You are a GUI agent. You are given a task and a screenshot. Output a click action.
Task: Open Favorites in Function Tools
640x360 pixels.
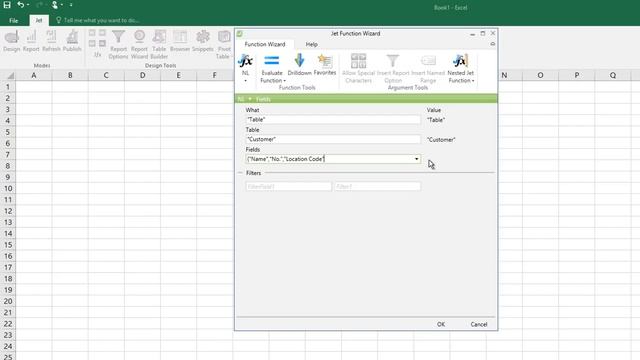[325, 64]
